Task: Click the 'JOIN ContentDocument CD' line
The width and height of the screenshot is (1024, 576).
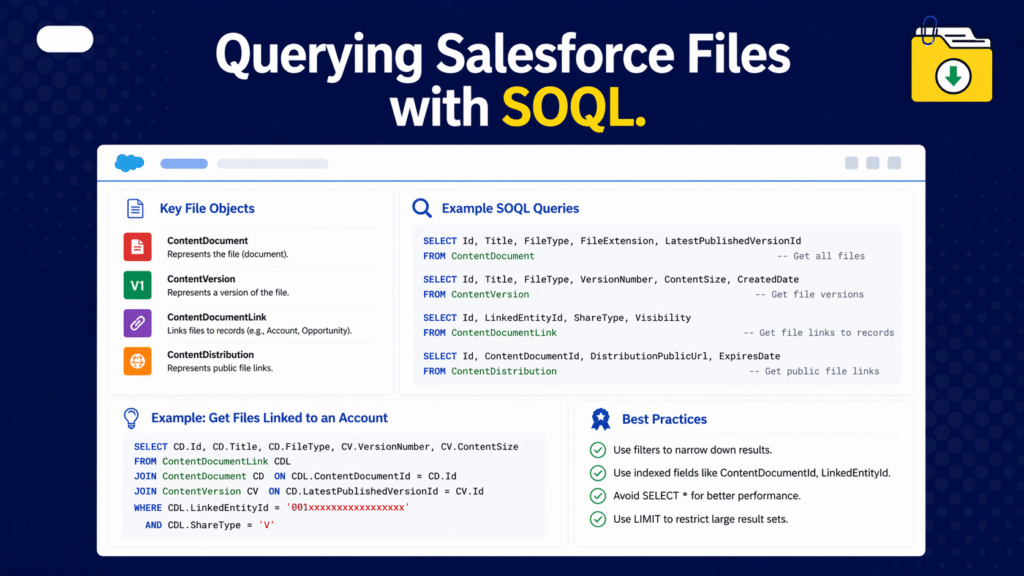Action: click(295, 476)
